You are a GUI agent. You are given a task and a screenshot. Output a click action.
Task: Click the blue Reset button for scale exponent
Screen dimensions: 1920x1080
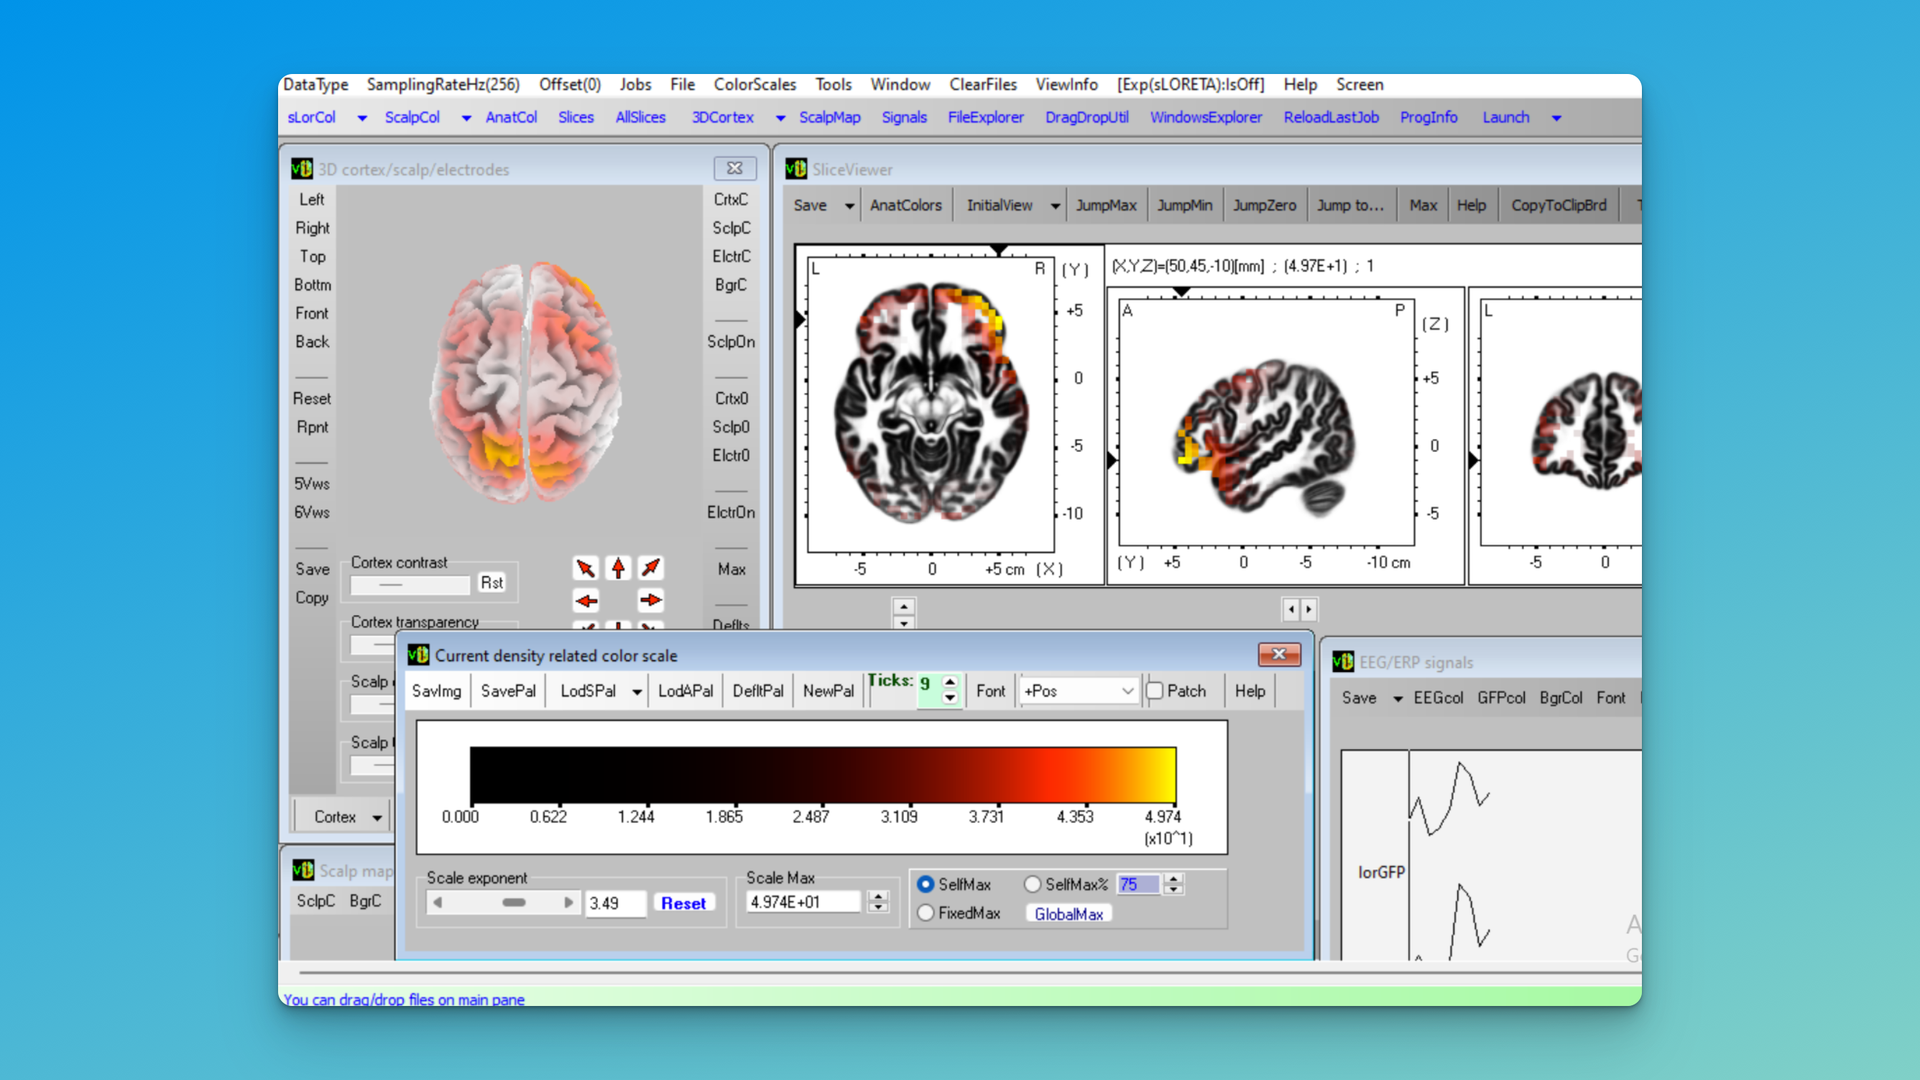683,903
